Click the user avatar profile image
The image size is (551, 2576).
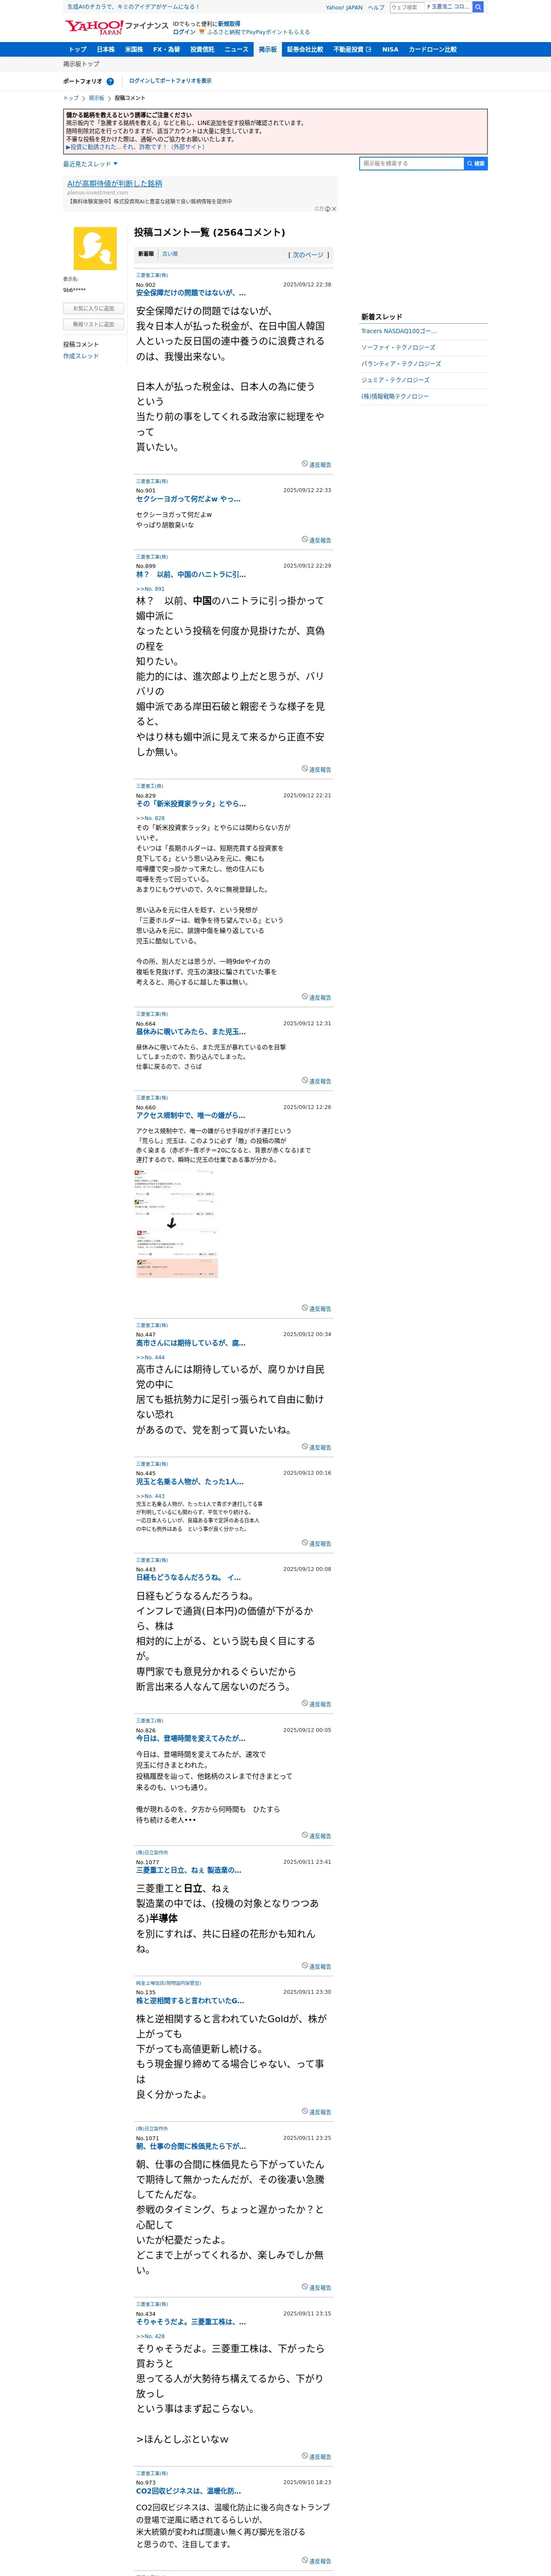tap(95, 248)
